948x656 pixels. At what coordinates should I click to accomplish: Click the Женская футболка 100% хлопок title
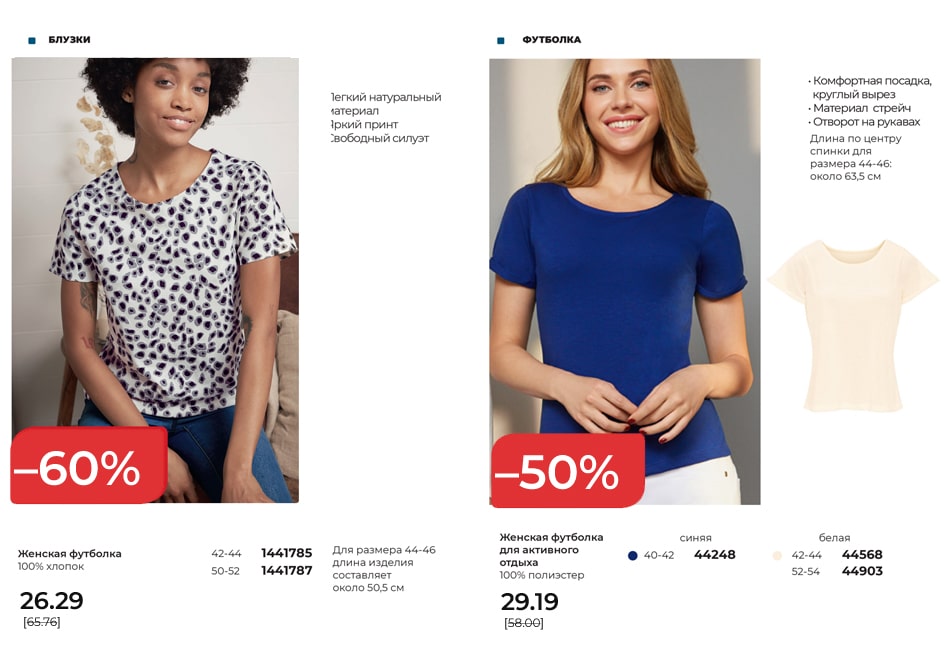70,560
